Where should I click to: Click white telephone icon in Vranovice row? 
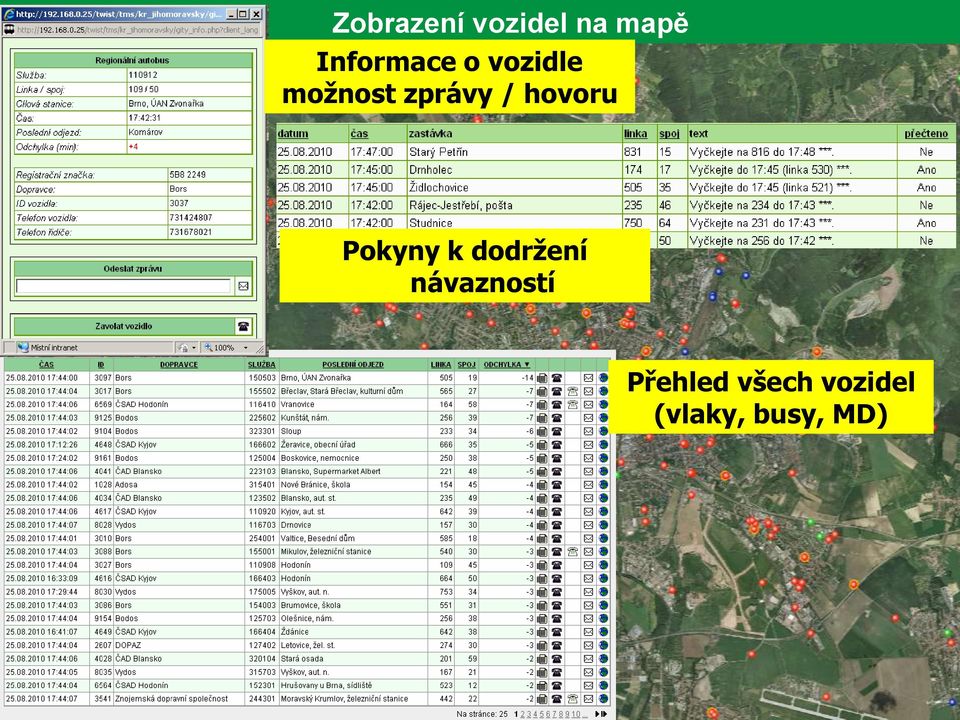coord(572,405)
